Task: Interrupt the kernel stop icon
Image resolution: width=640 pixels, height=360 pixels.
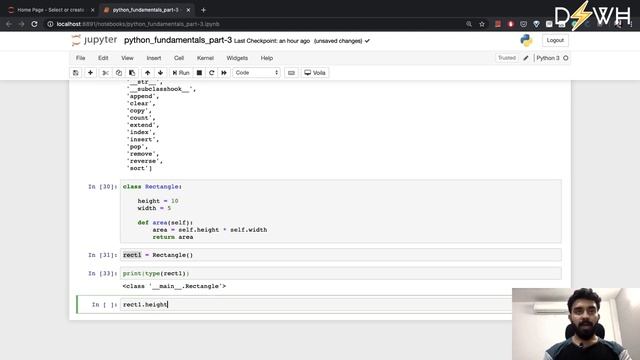Action: click(199, 73)
